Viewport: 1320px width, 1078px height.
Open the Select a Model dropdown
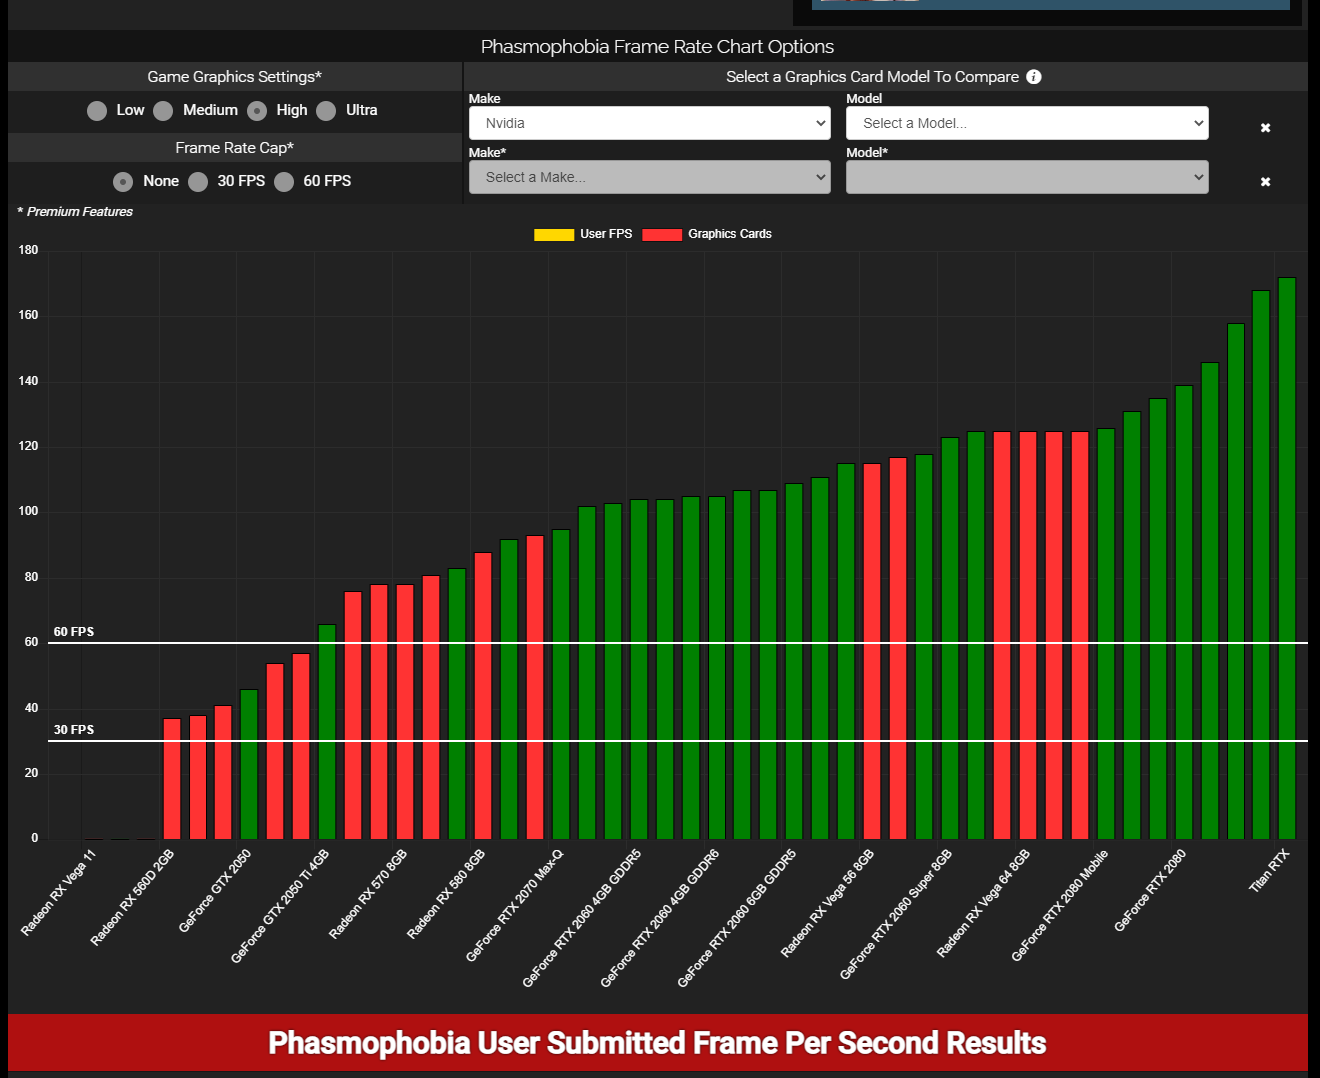1027,123
